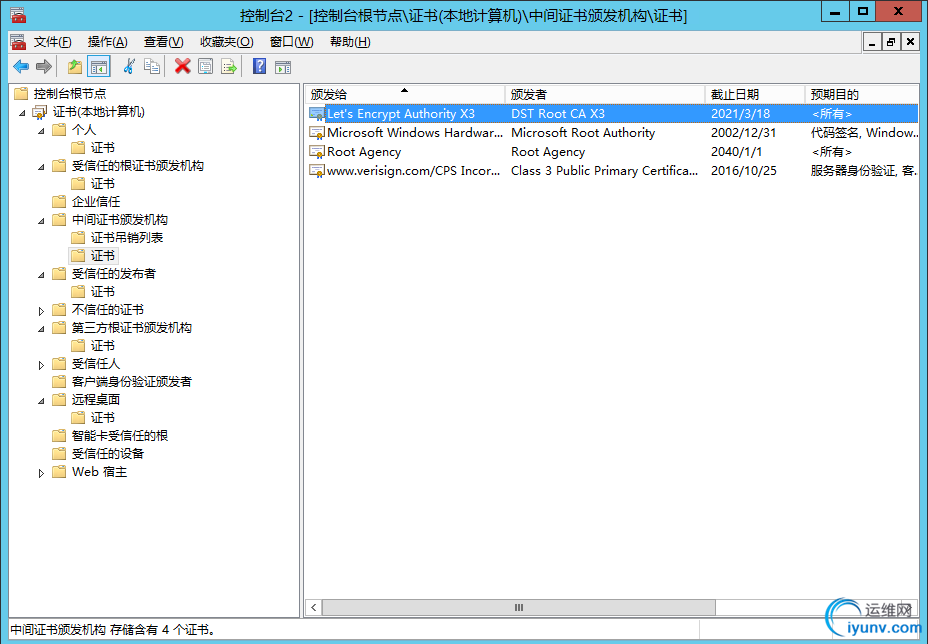Click the Up One Level folder icon
Screen dimensions: 928x644
point(74,66)
